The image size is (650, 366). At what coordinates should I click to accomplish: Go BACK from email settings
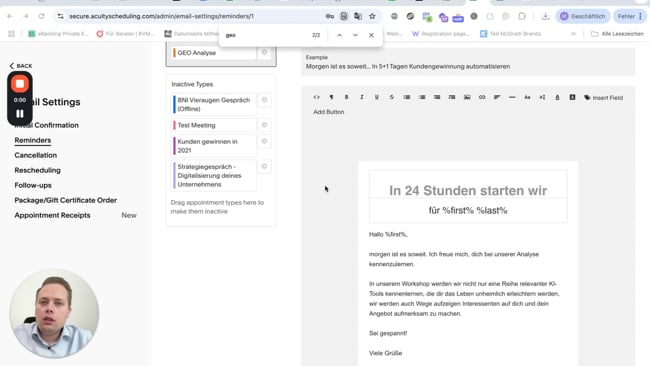pyautogui.click(x=21, y=66)
